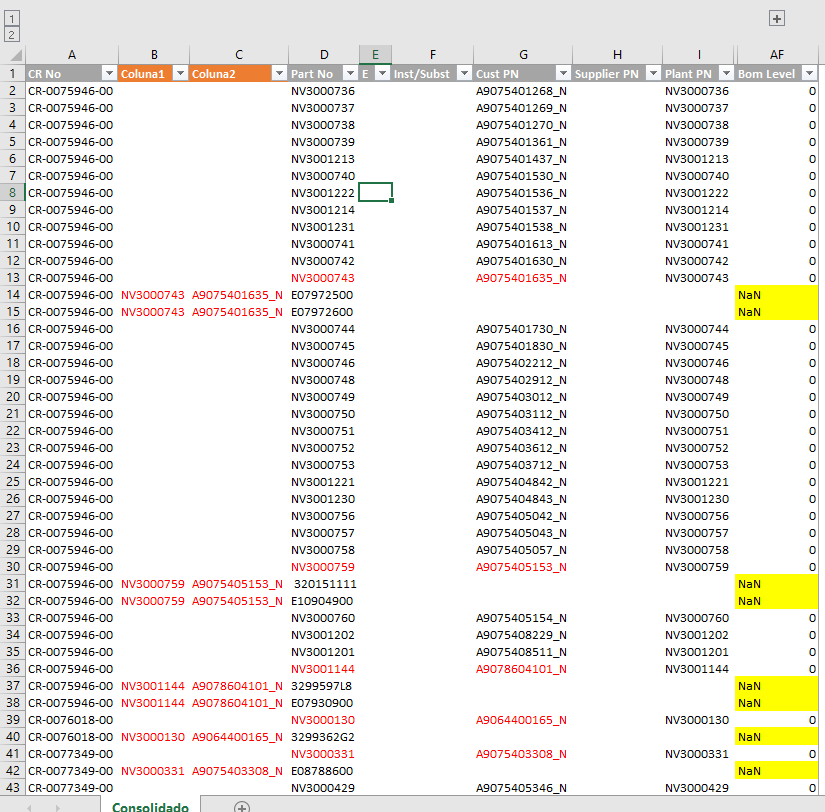The height and width of the screenshot is (812, 825).
Task: Click red Part No NV3001144 in row 36
Action: 323,669
